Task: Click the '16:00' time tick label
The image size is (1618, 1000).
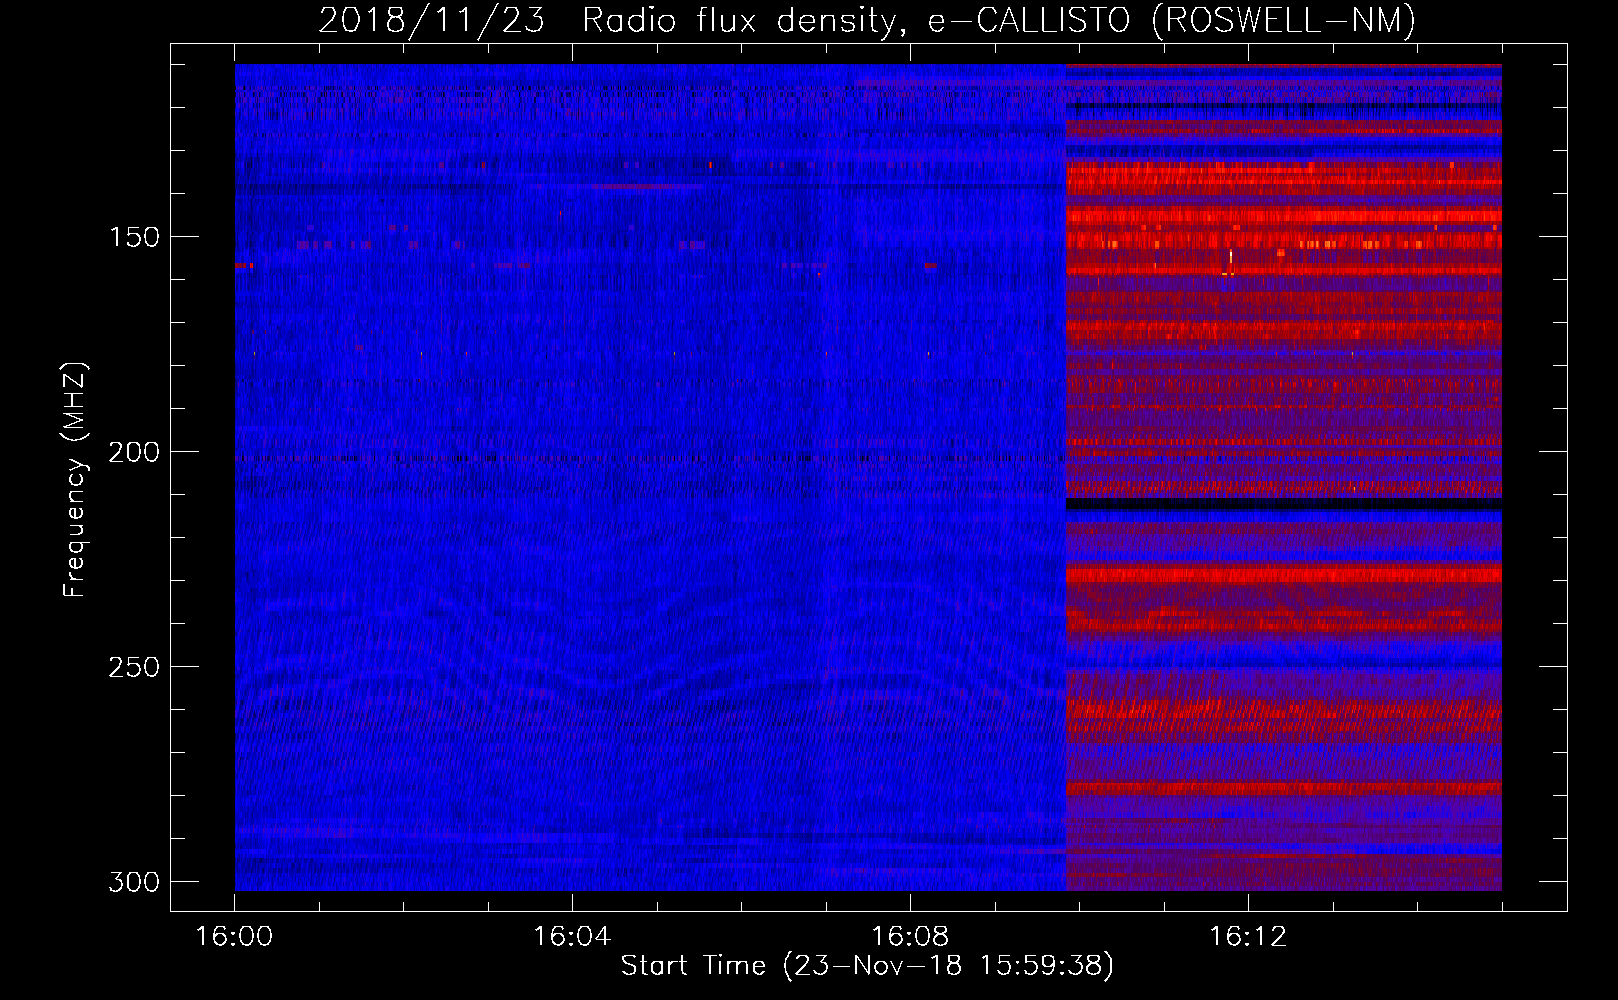Action: [x=234, y=937]
